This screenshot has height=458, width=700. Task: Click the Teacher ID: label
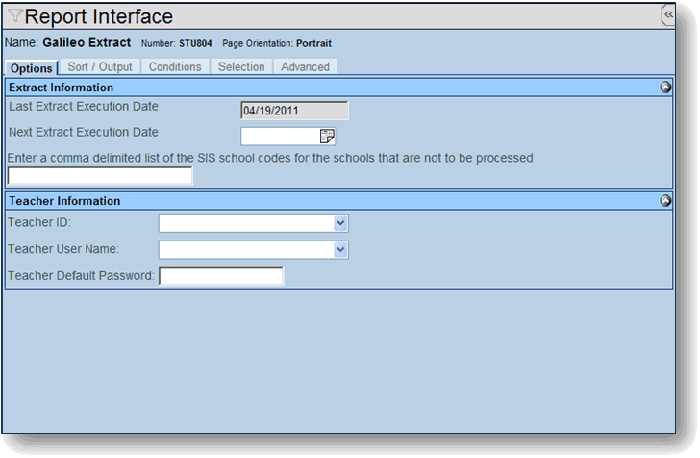39,222
